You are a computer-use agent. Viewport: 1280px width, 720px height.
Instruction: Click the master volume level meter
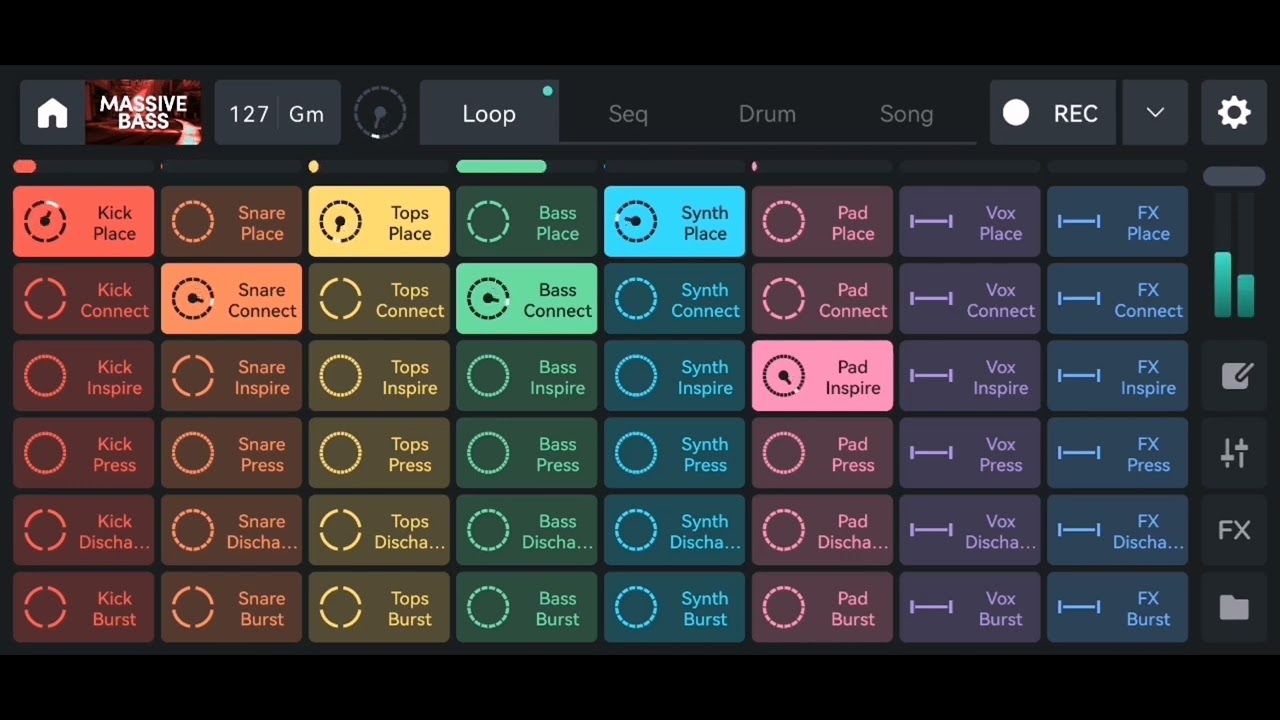pos(1234,256)
